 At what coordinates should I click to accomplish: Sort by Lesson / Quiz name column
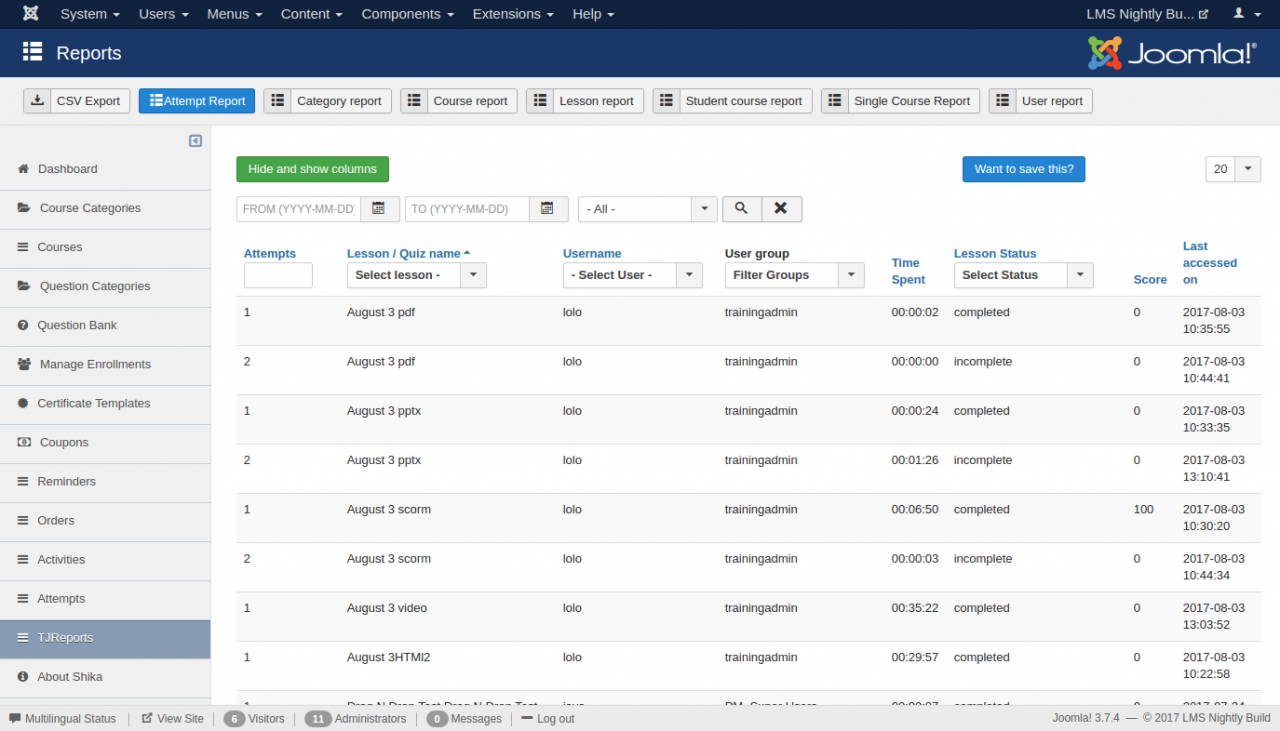point(404,254)
